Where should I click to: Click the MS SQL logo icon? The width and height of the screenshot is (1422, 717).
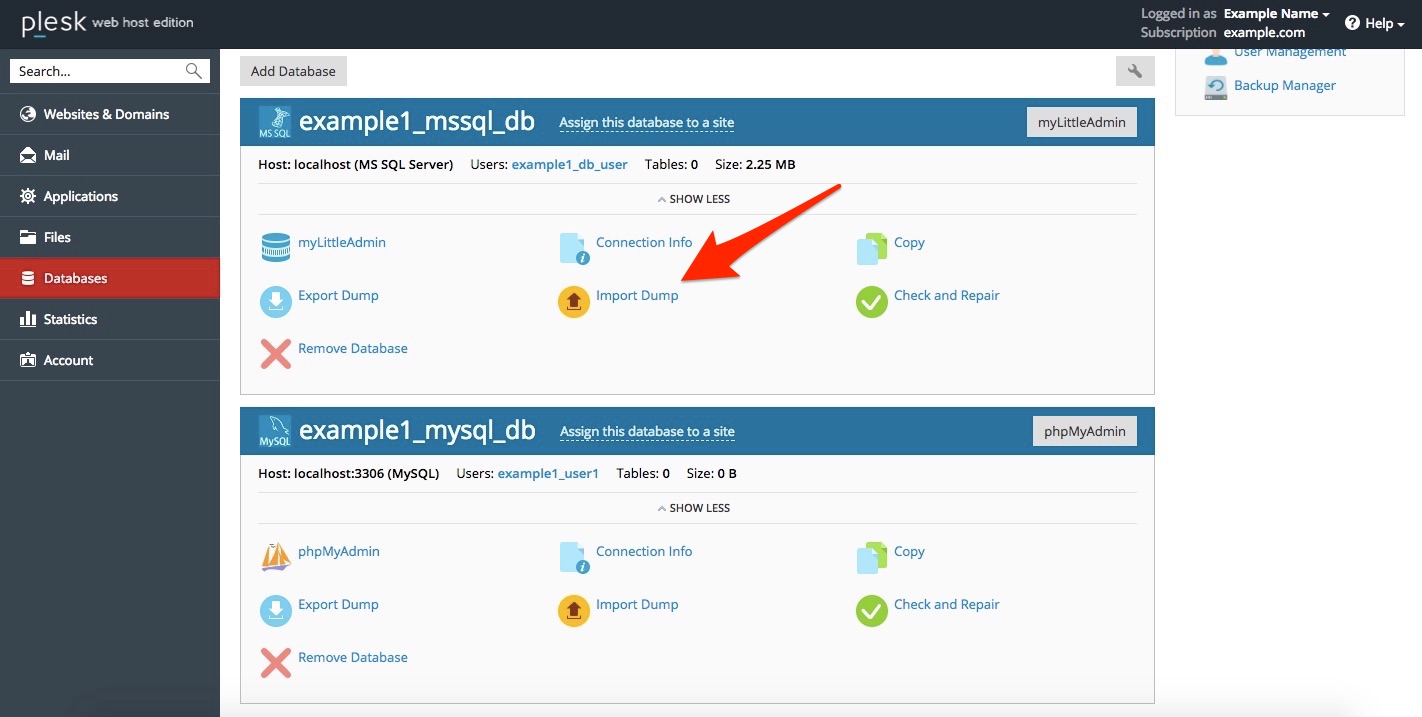tap(275, 123)
